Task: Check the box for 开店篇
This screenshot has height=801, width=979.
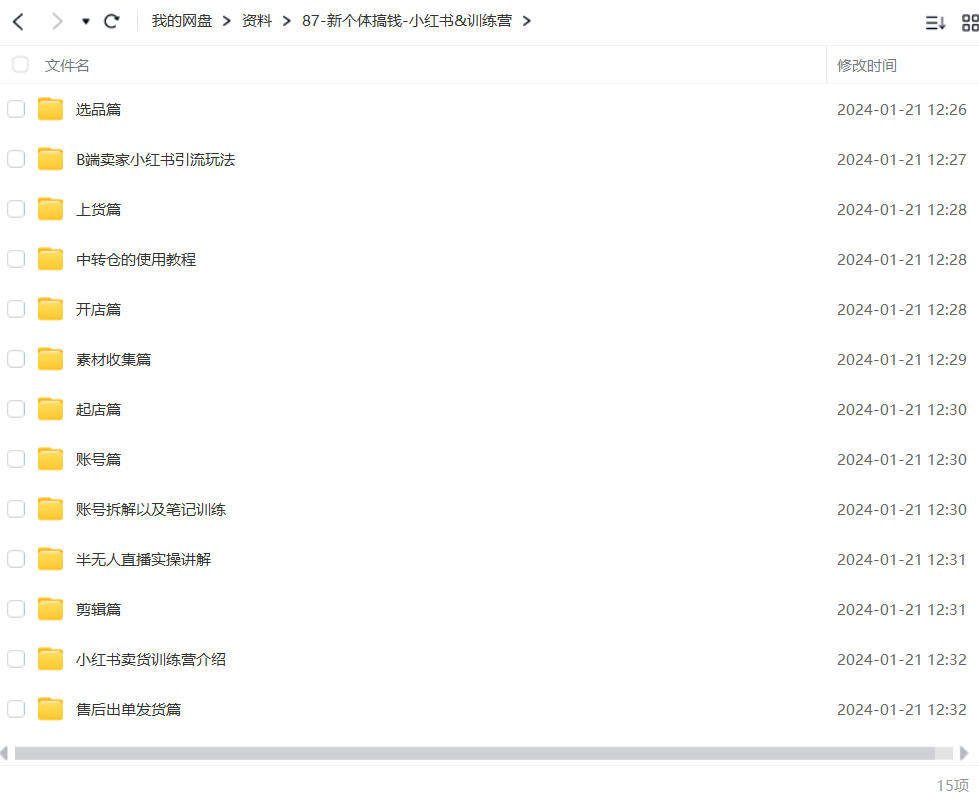Action: pyautogui.click(x=16, y=309)
